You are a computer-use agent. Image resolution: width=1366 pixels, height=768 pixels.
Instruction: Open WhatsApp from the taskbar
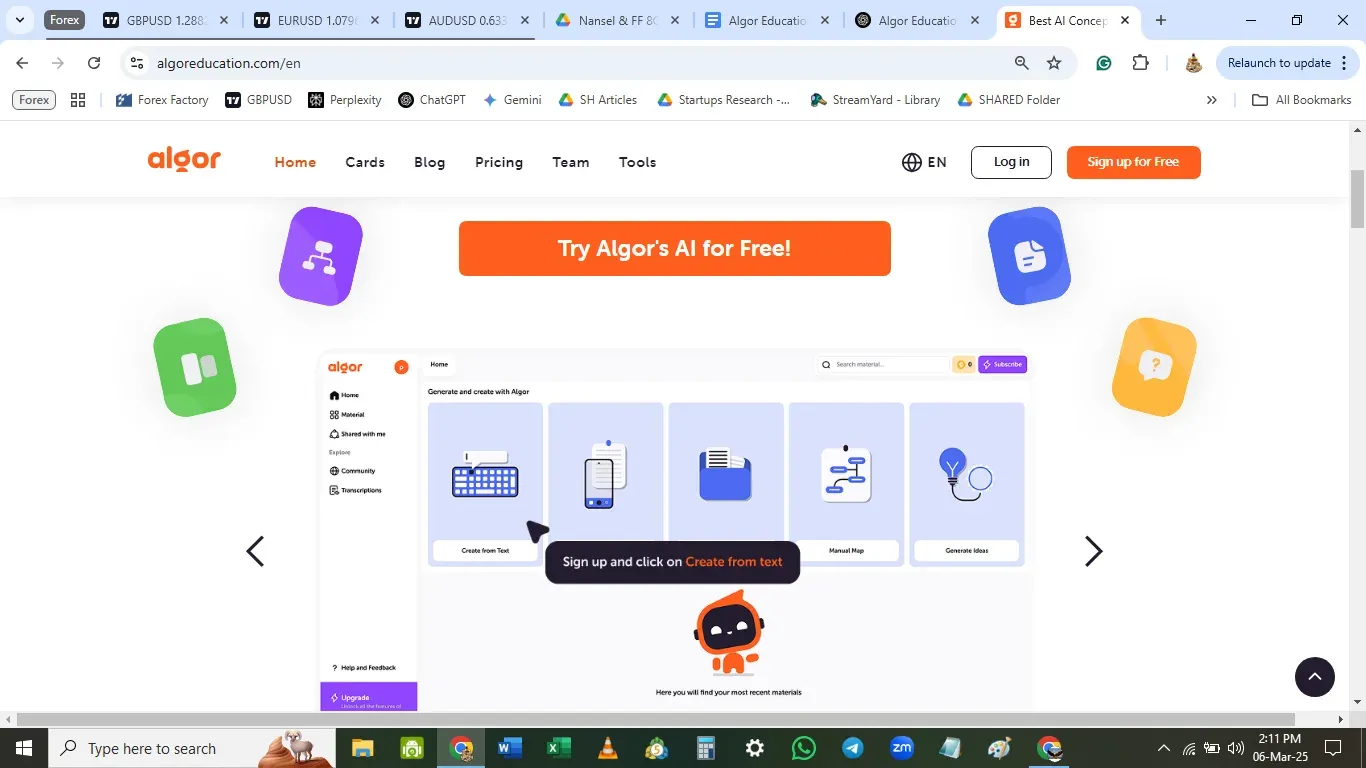804,748
